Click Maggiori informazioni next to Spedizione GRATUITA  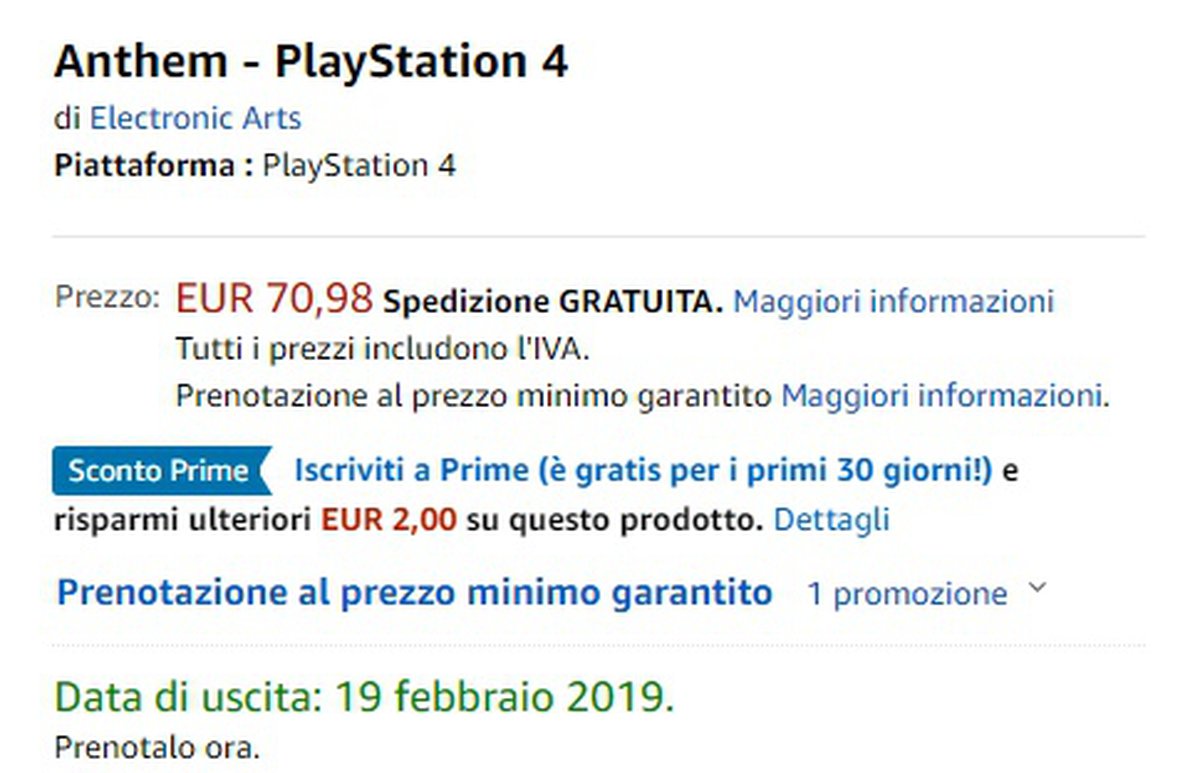(893, 301)
